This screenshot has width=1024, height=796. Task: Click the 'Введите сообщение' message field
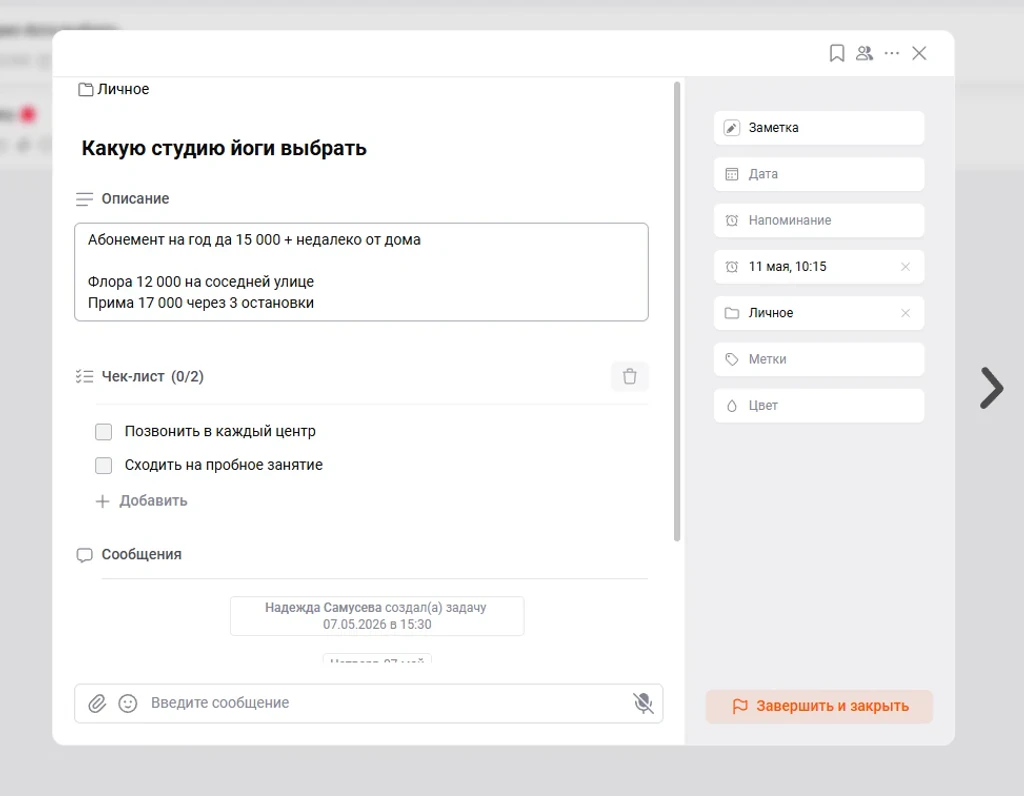coord(385,703)
